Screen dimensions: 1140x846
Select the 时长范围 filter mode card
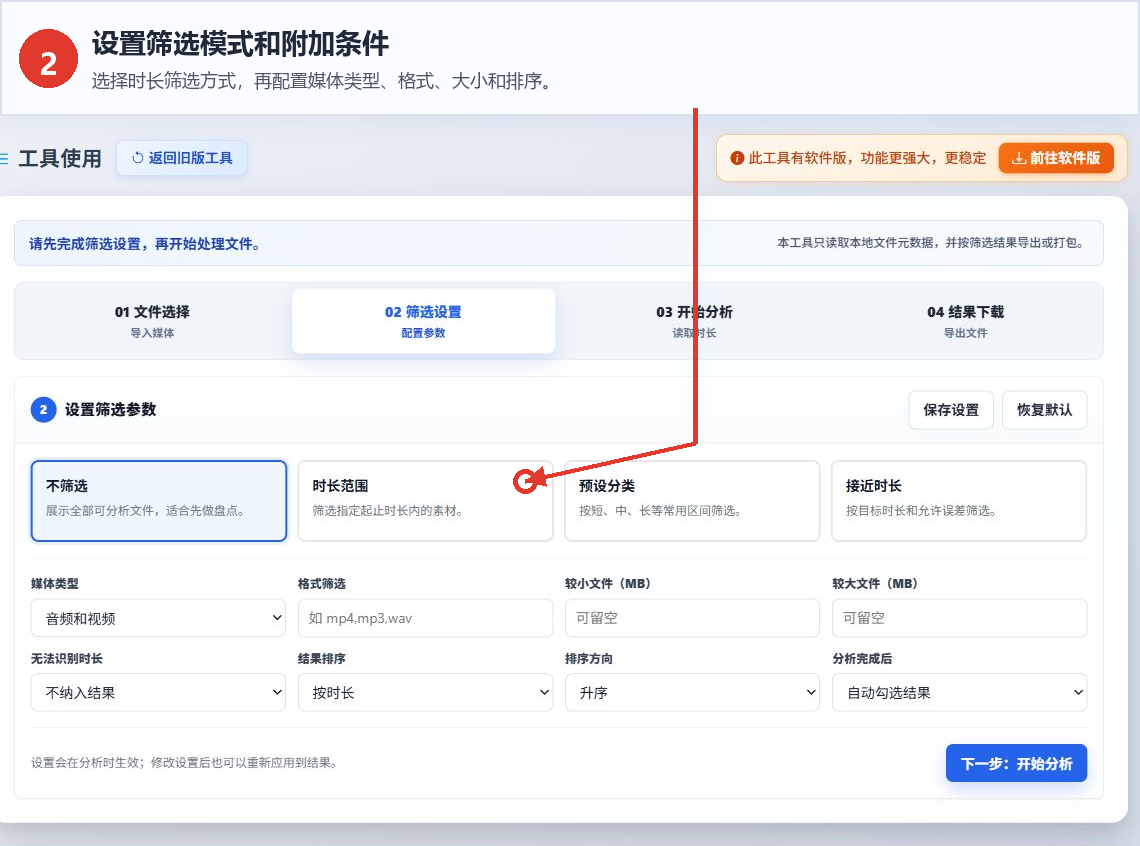click(x=425, y=501)
